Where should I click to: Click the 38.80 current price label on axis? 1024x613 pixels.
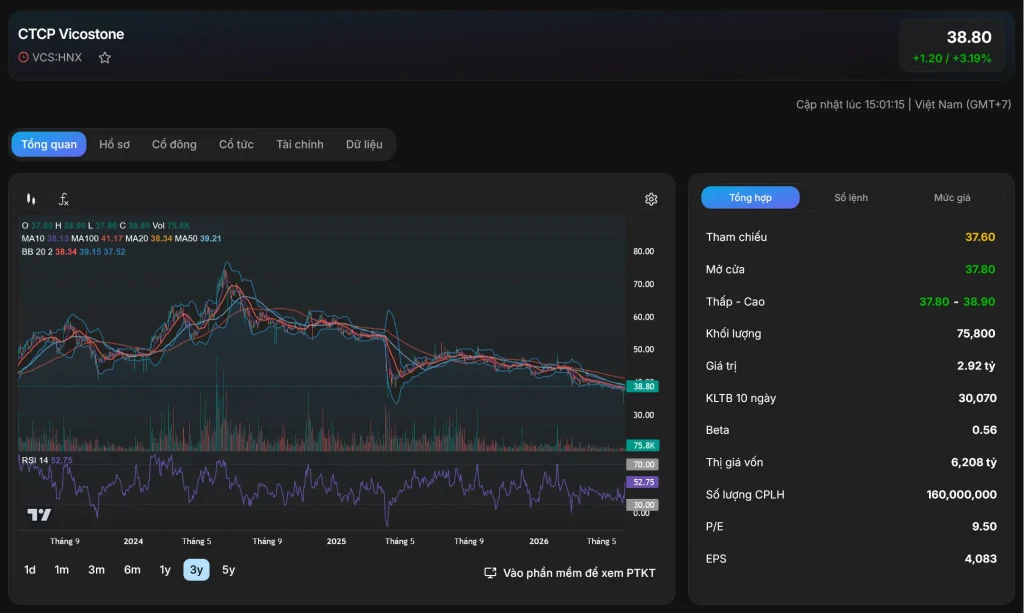click(x=643, y=386)
